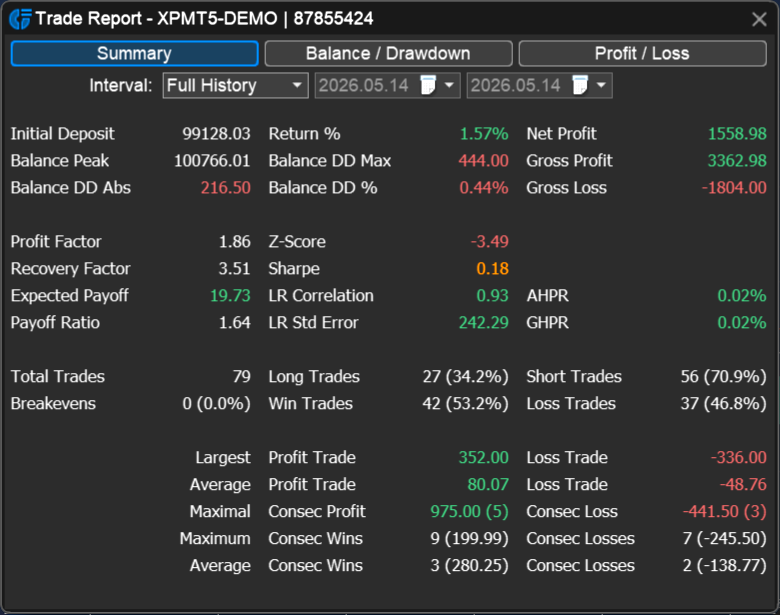This screenshot has width=780, height=615.
Task: Click the calendar icon in the end date field
Action: [x=580, y=85]
